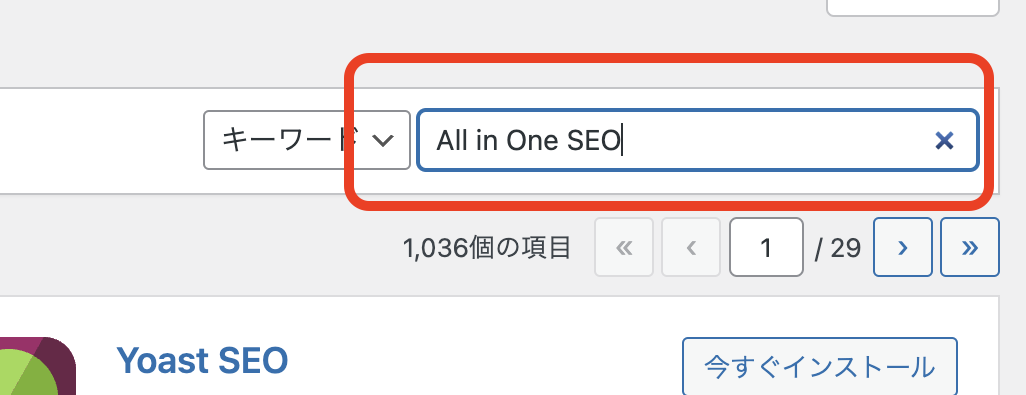Go to the next results page arrow

(902, 247)
